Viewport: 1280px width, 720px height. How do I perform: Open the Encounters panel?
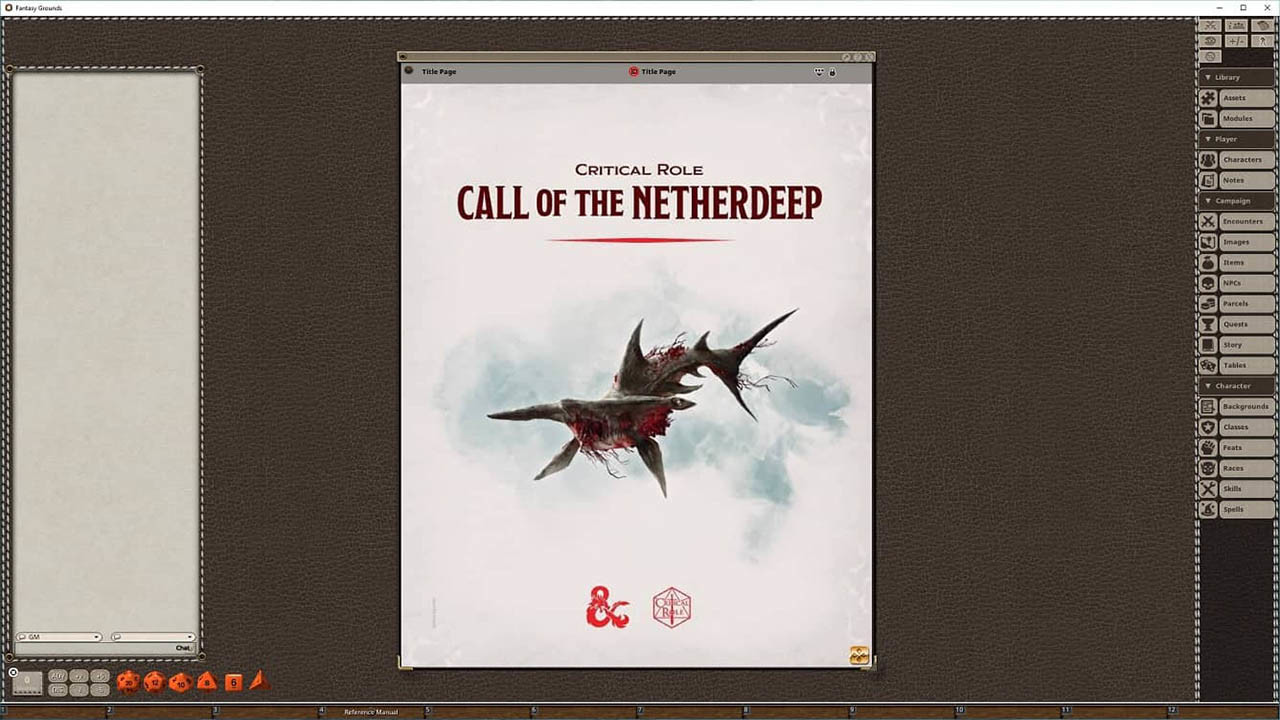pyautogui.click(x=1244, y=221)
